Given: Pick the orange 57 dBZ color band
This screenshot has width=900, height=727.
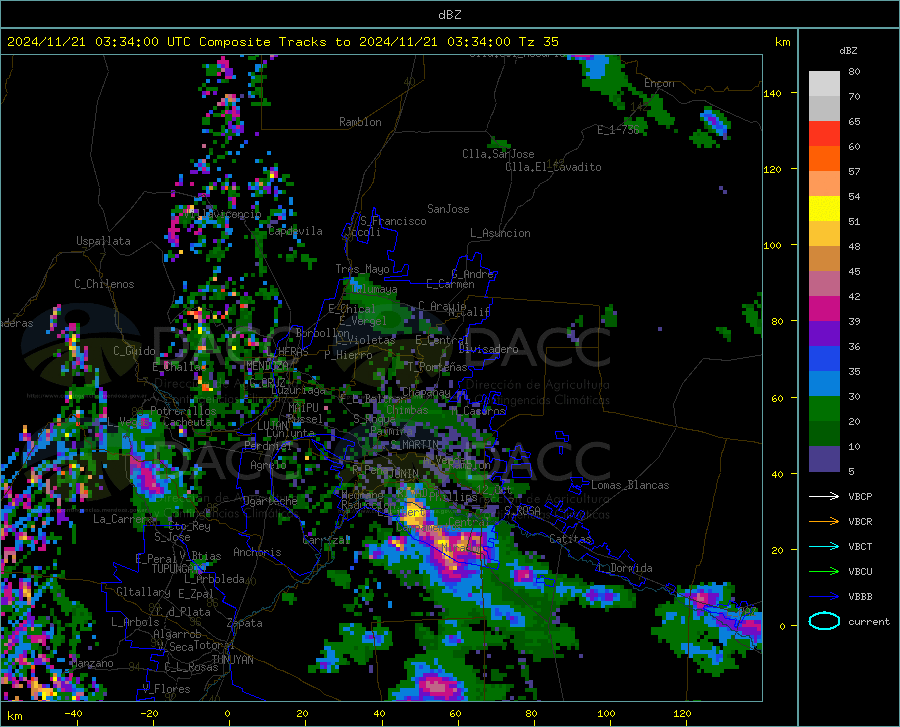Looking at the screenshot, I should click(x=824, y=159).
